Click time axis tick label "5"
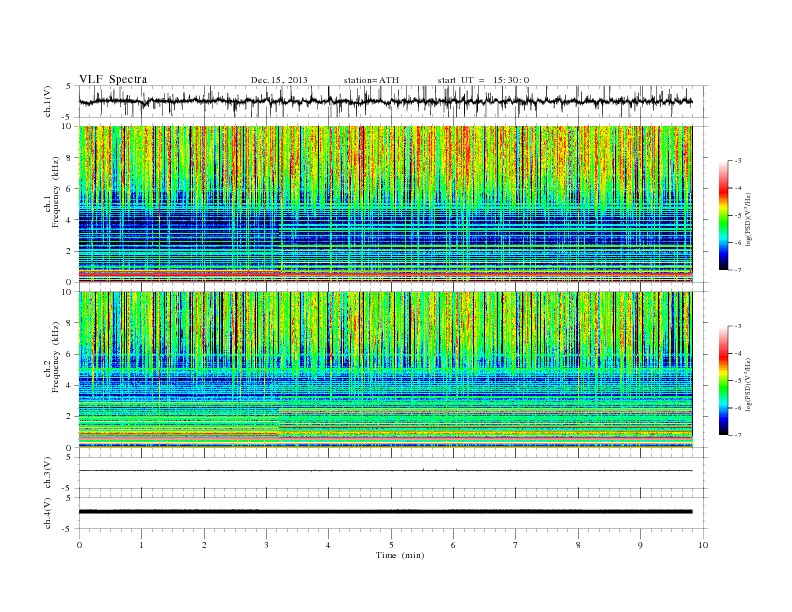This screenshot has height=612, width=792. click(x=391, y=545)
